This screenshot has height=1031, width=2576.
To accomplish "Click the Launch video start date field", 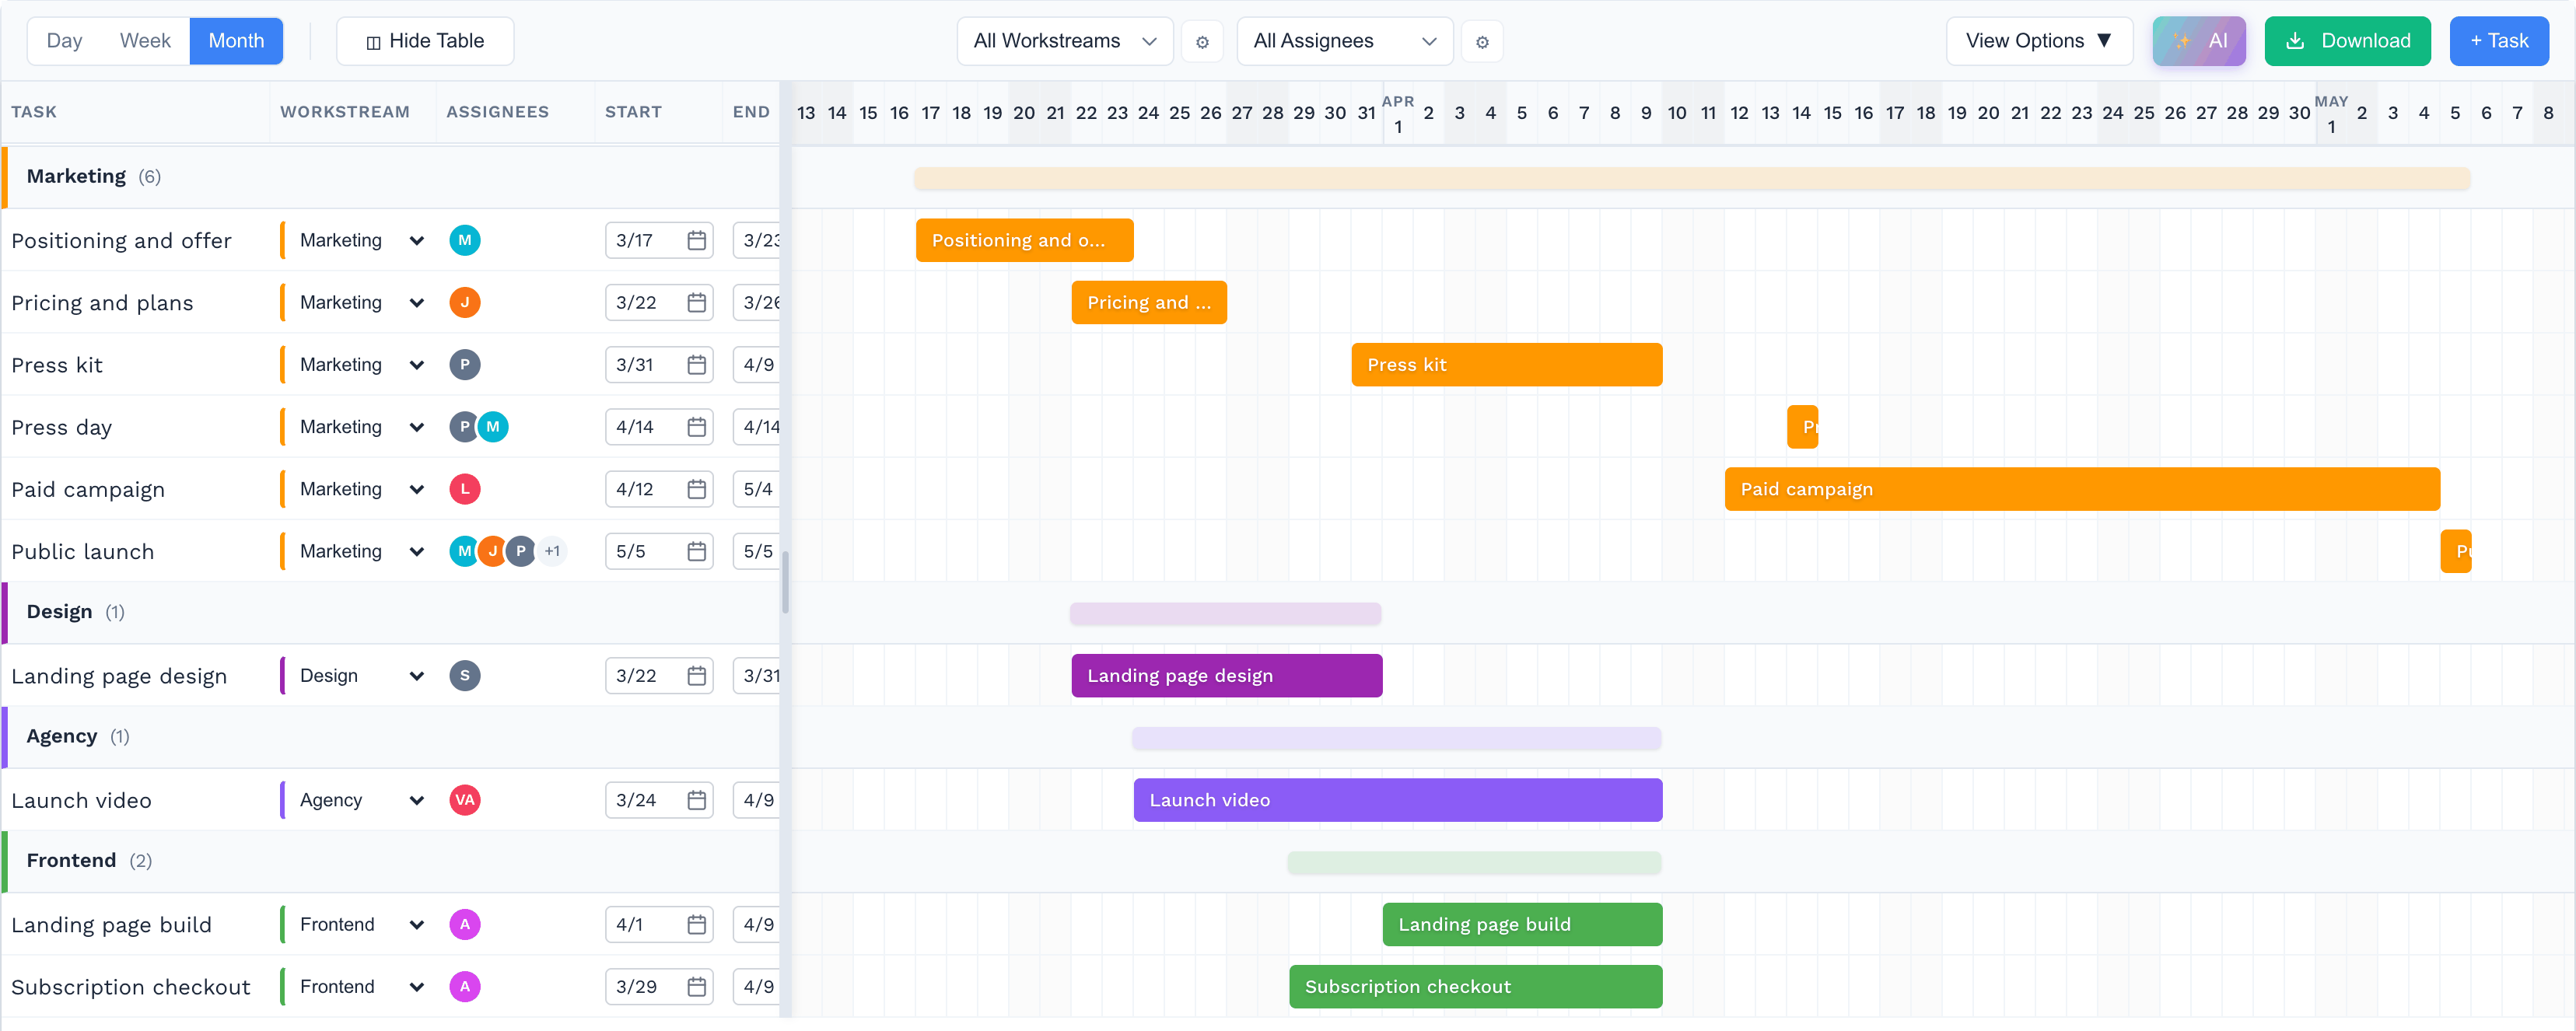I will 659,800.
